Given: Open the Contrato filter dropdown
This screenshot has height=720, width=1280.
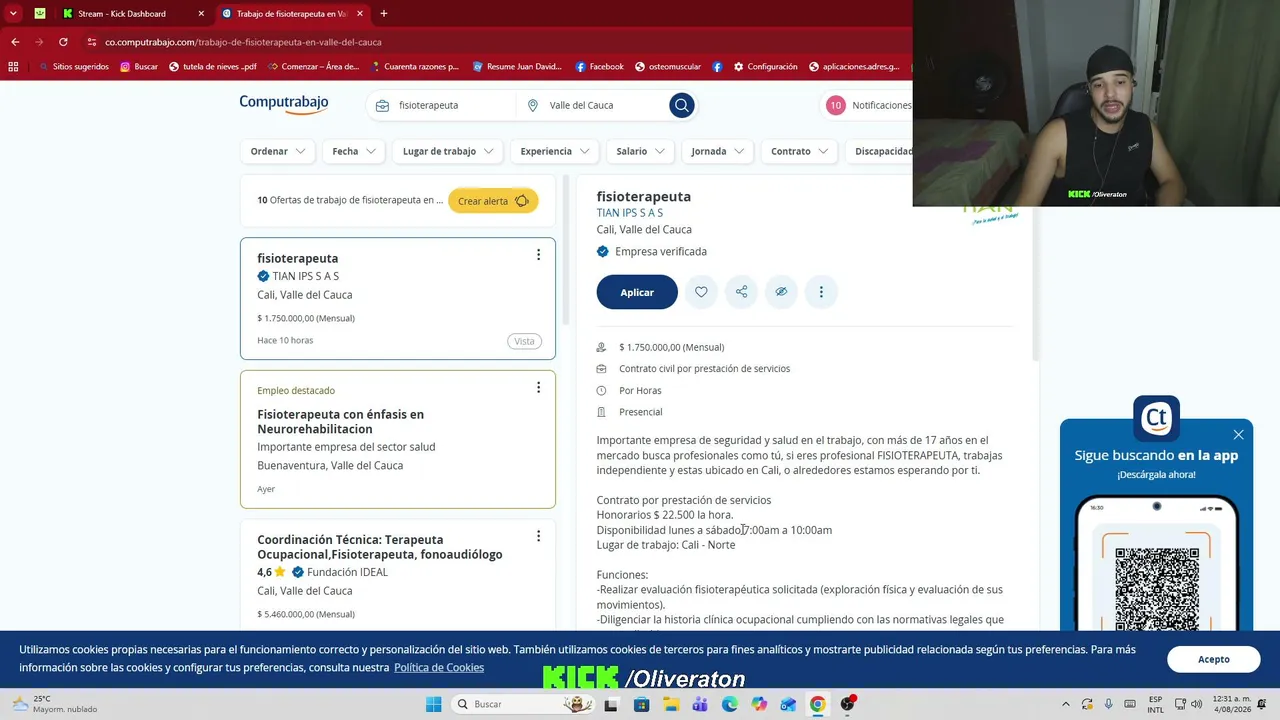Looking at the screenshot, I should click(799, 151).
